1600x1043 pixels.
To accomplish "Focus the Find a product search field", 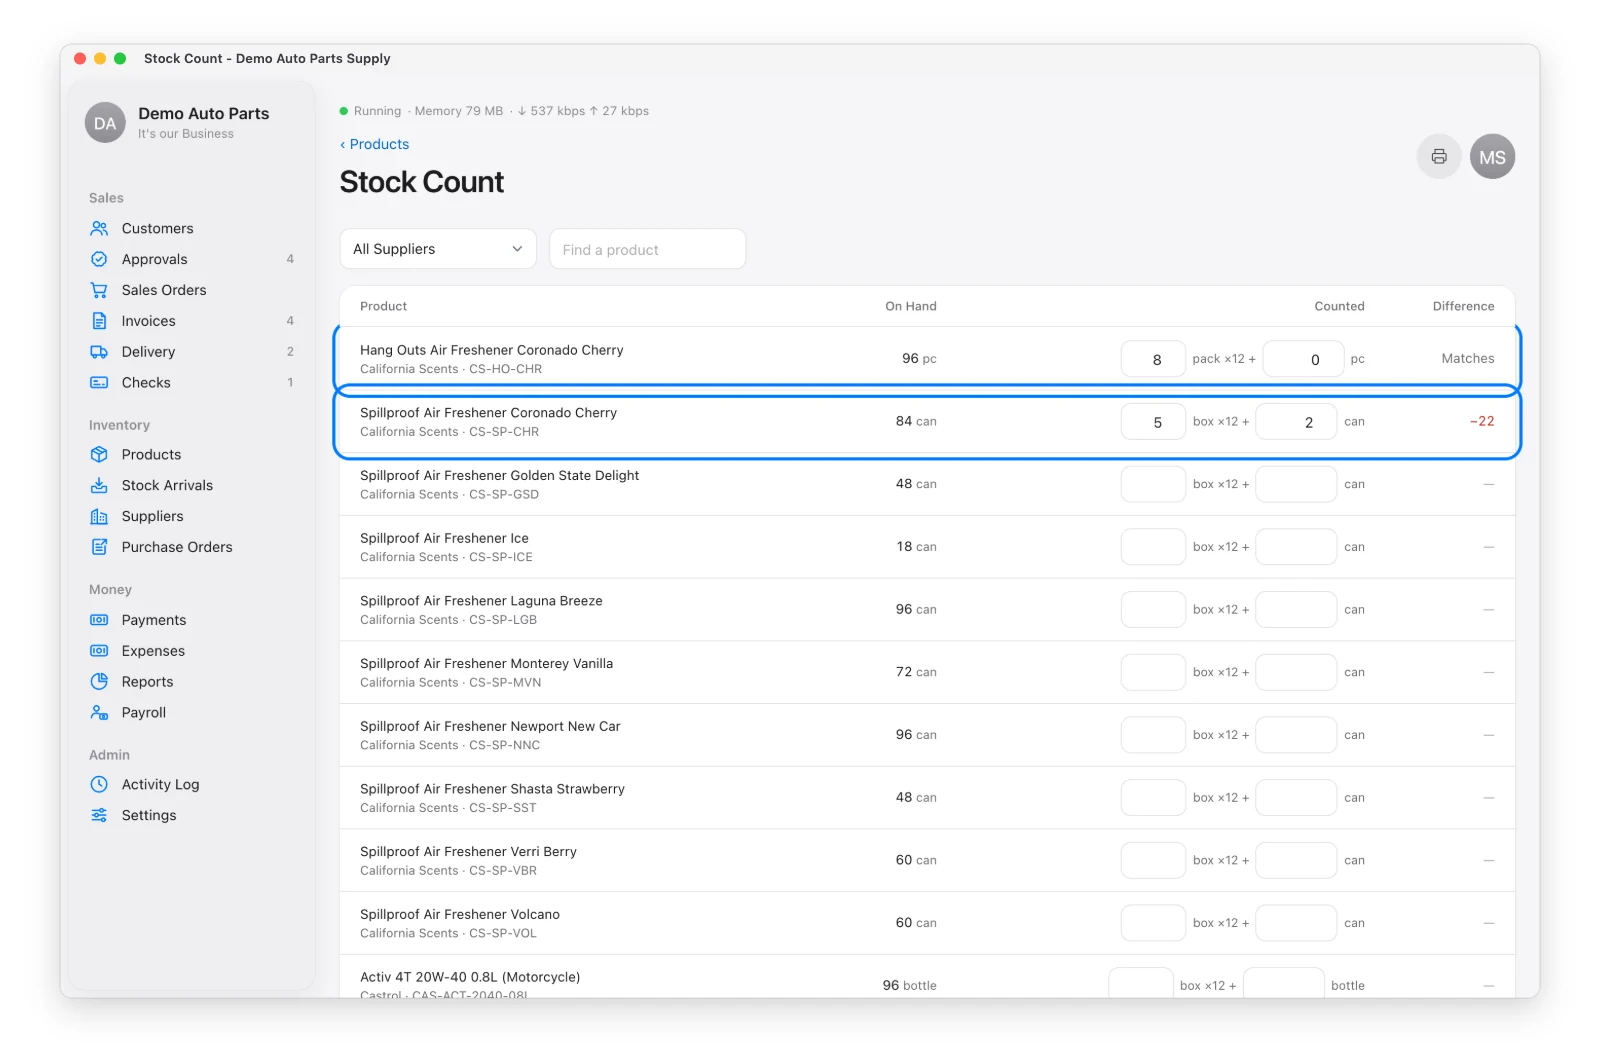I will (x=647, y=249).
